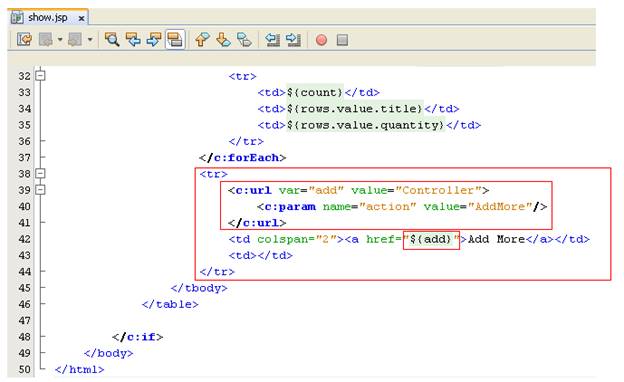624x382 pixels.
Task: Open the Back history dropdown arrow
Action: (x=60, y=39)
